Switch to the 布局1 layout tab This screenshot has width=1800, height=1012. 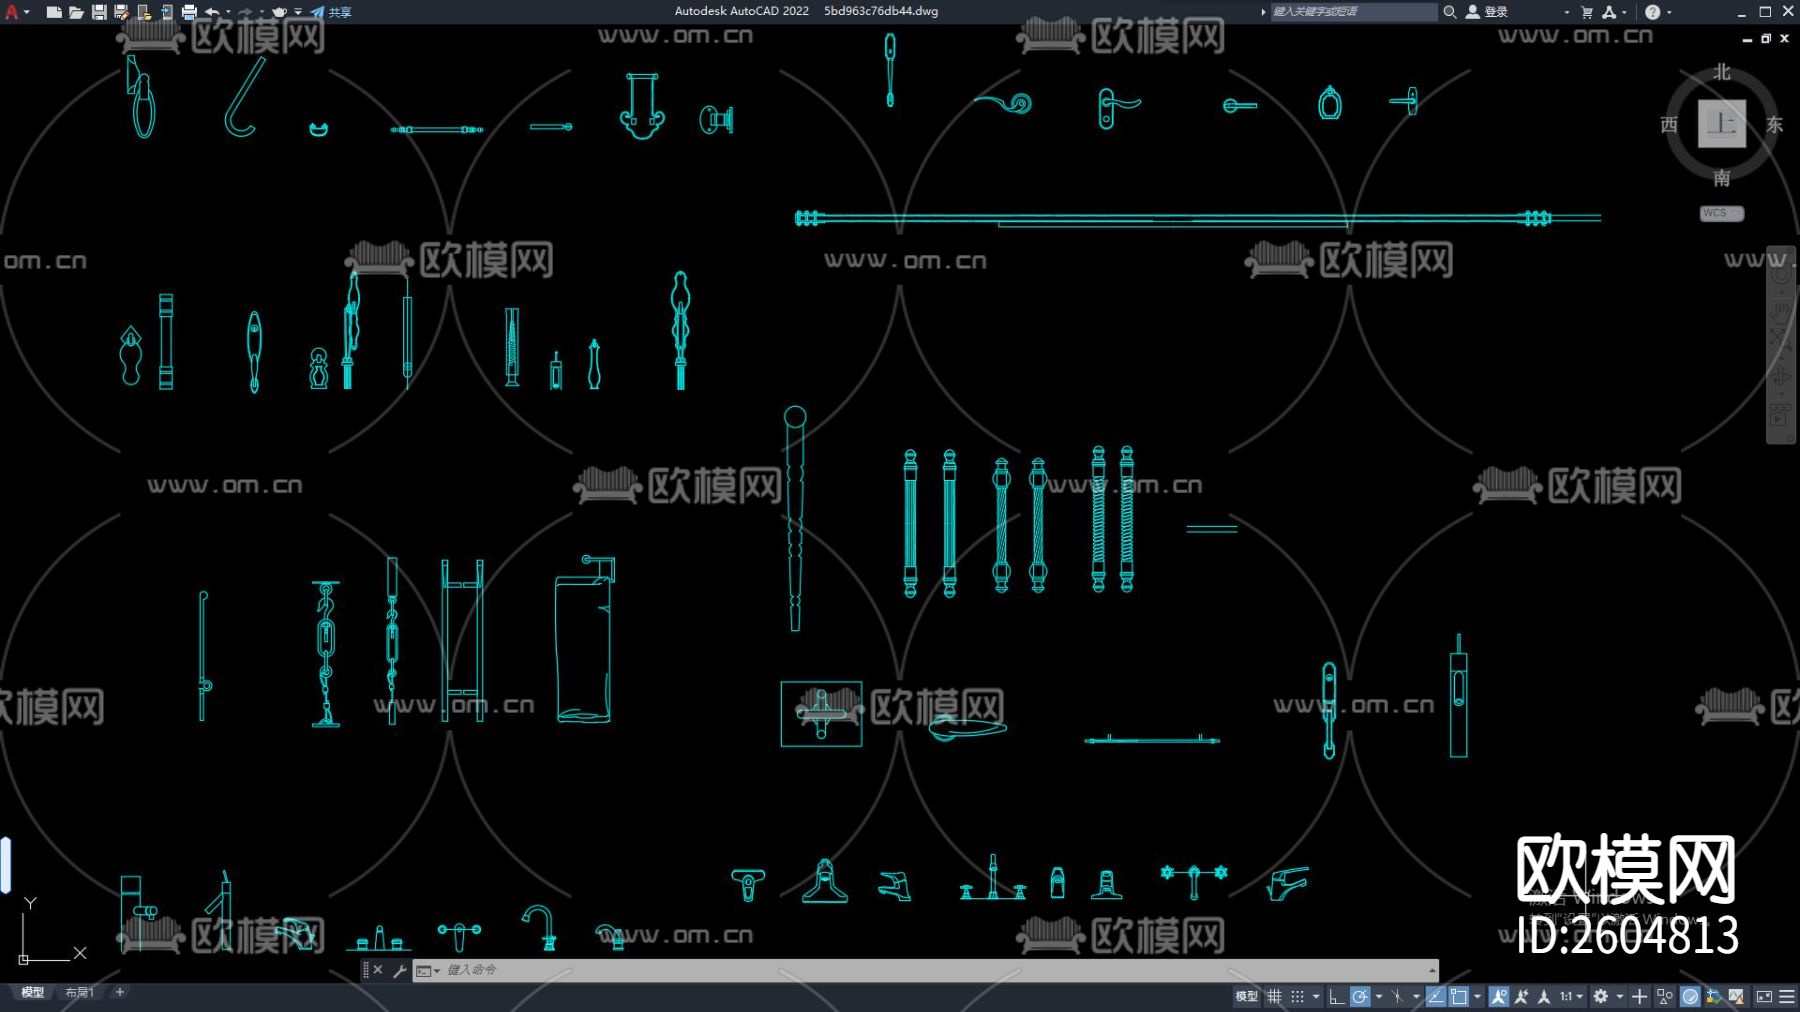[79, 992]
